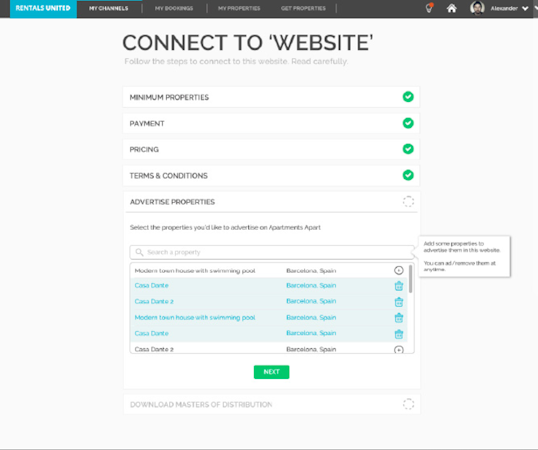Remove highlighted Modern town house with trash icon
The height and width of the screenshot is (450, 538).
pos(398,318)
